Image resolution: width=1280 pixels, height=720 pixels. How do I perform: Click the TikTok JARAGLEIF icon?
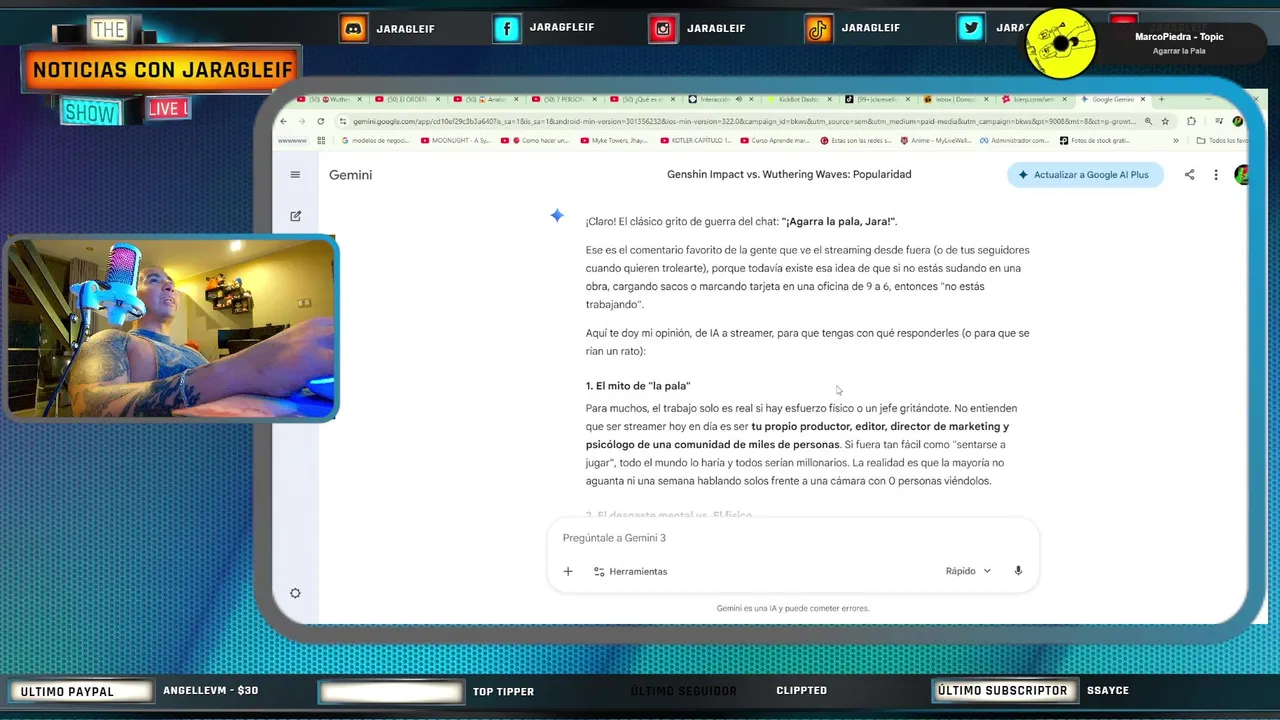tap(818, 29)
